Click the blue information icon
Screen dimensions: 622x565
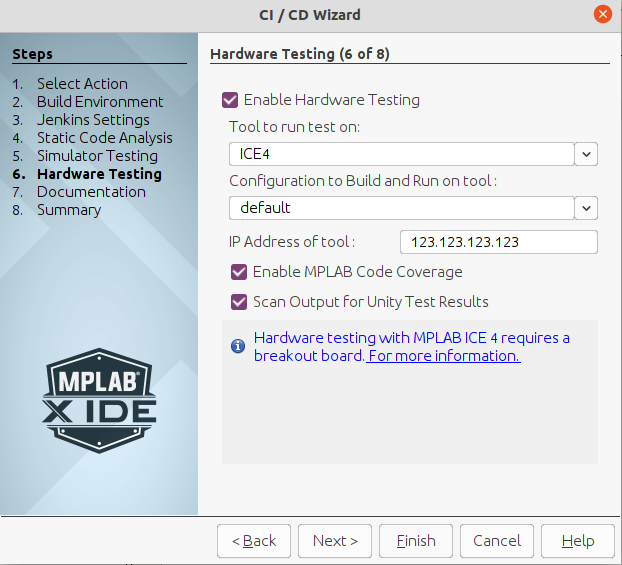point(238,346)
